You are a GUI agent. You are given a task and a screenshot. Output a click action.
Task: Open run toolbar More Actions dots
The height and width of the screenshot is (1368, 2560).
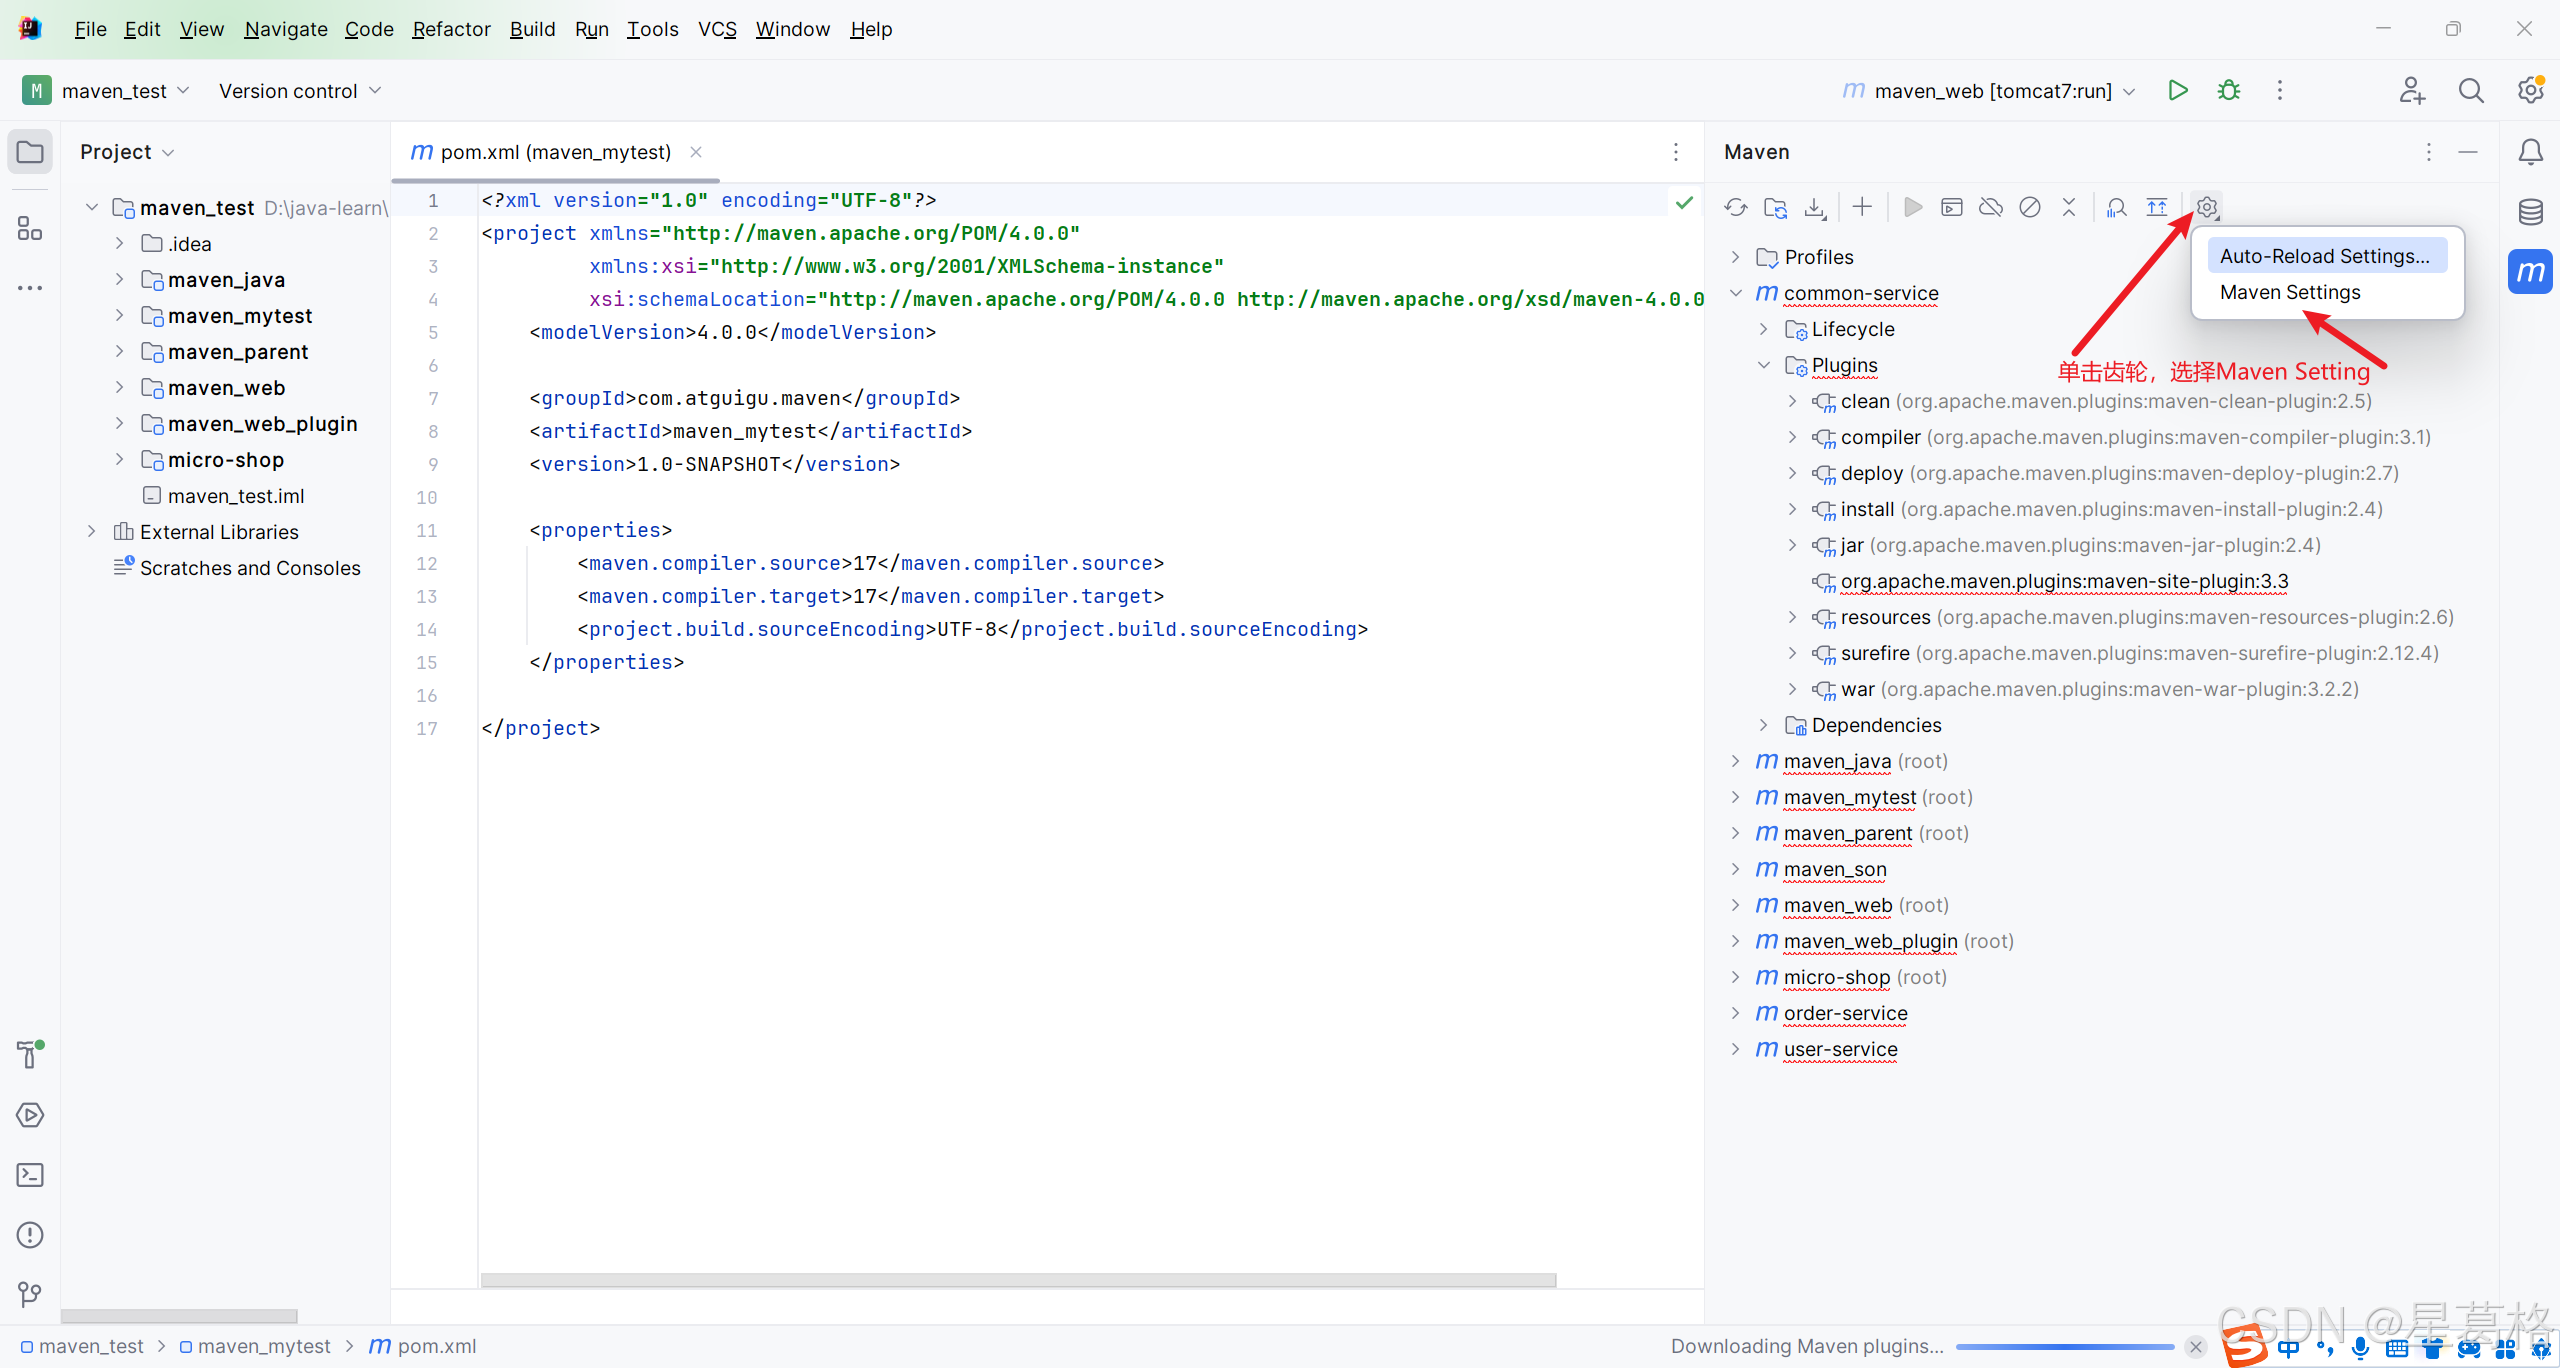pos(2280,90)
